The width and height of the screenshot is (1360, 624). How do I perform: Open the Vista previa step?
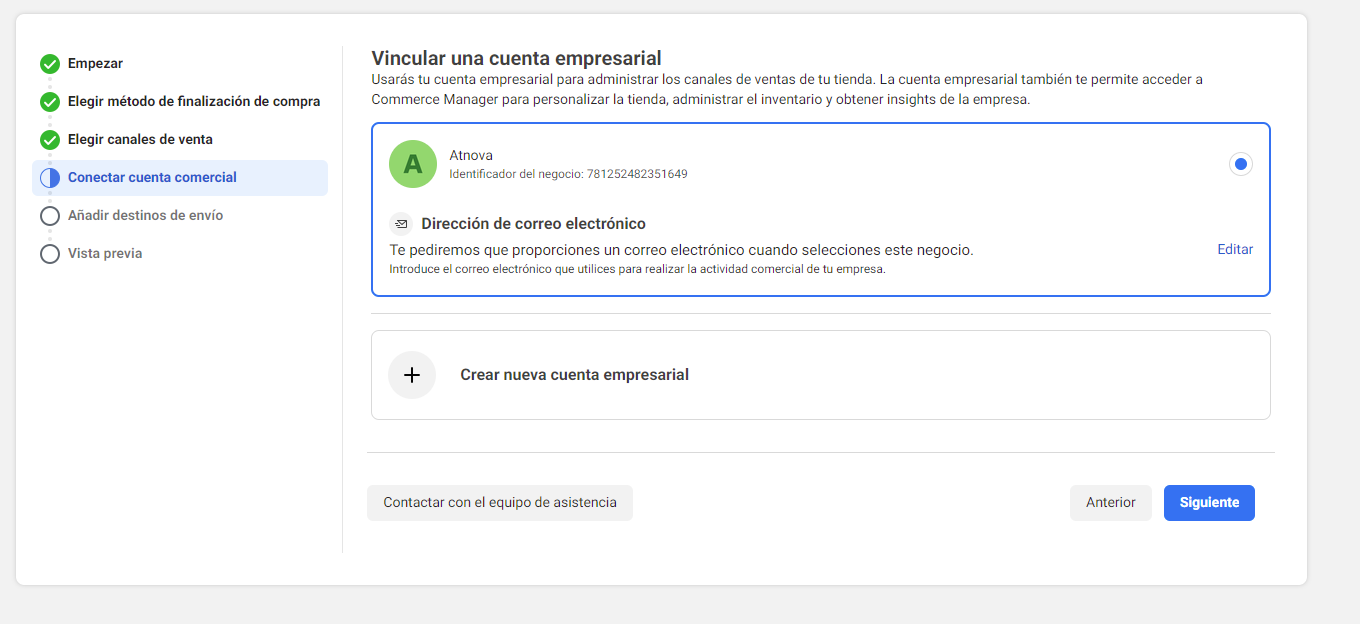(x=105, y=254)
